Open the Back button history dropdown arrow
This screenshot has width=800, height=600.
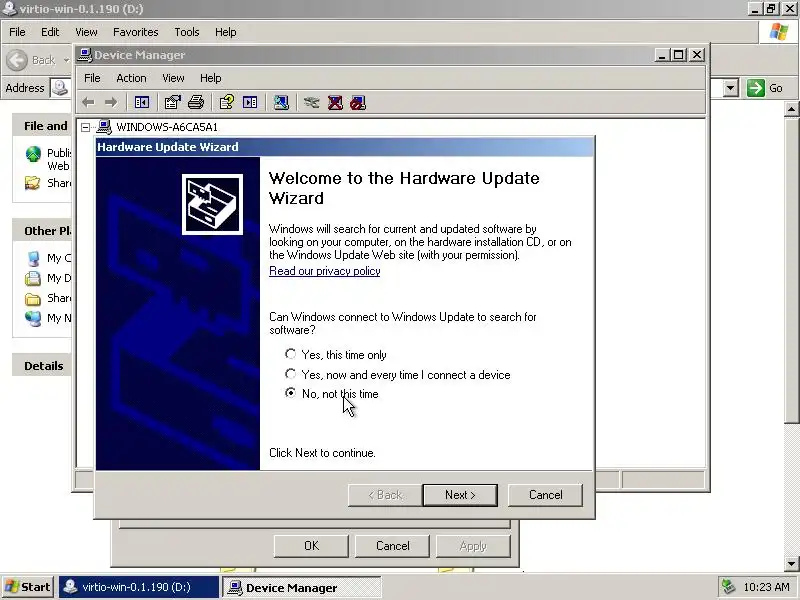(66, 60)
